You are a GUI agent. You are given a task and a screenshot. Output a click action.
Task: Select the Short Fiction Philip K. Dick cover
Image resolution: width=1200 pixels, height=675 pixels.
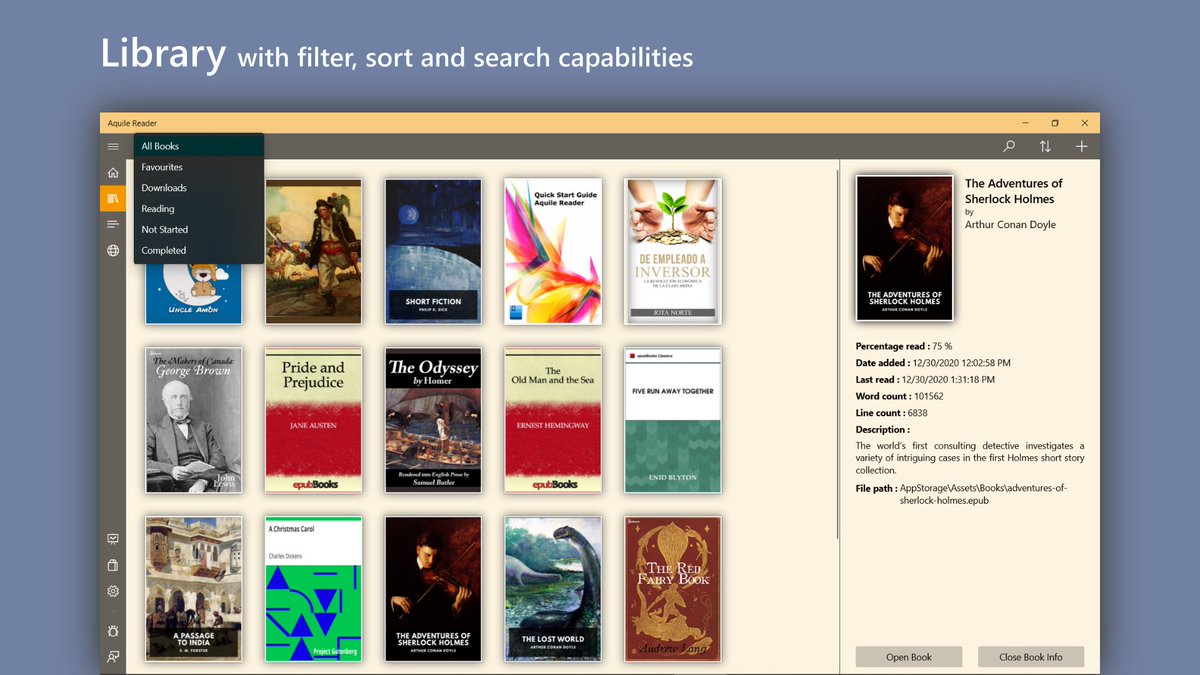pos(434,251)
